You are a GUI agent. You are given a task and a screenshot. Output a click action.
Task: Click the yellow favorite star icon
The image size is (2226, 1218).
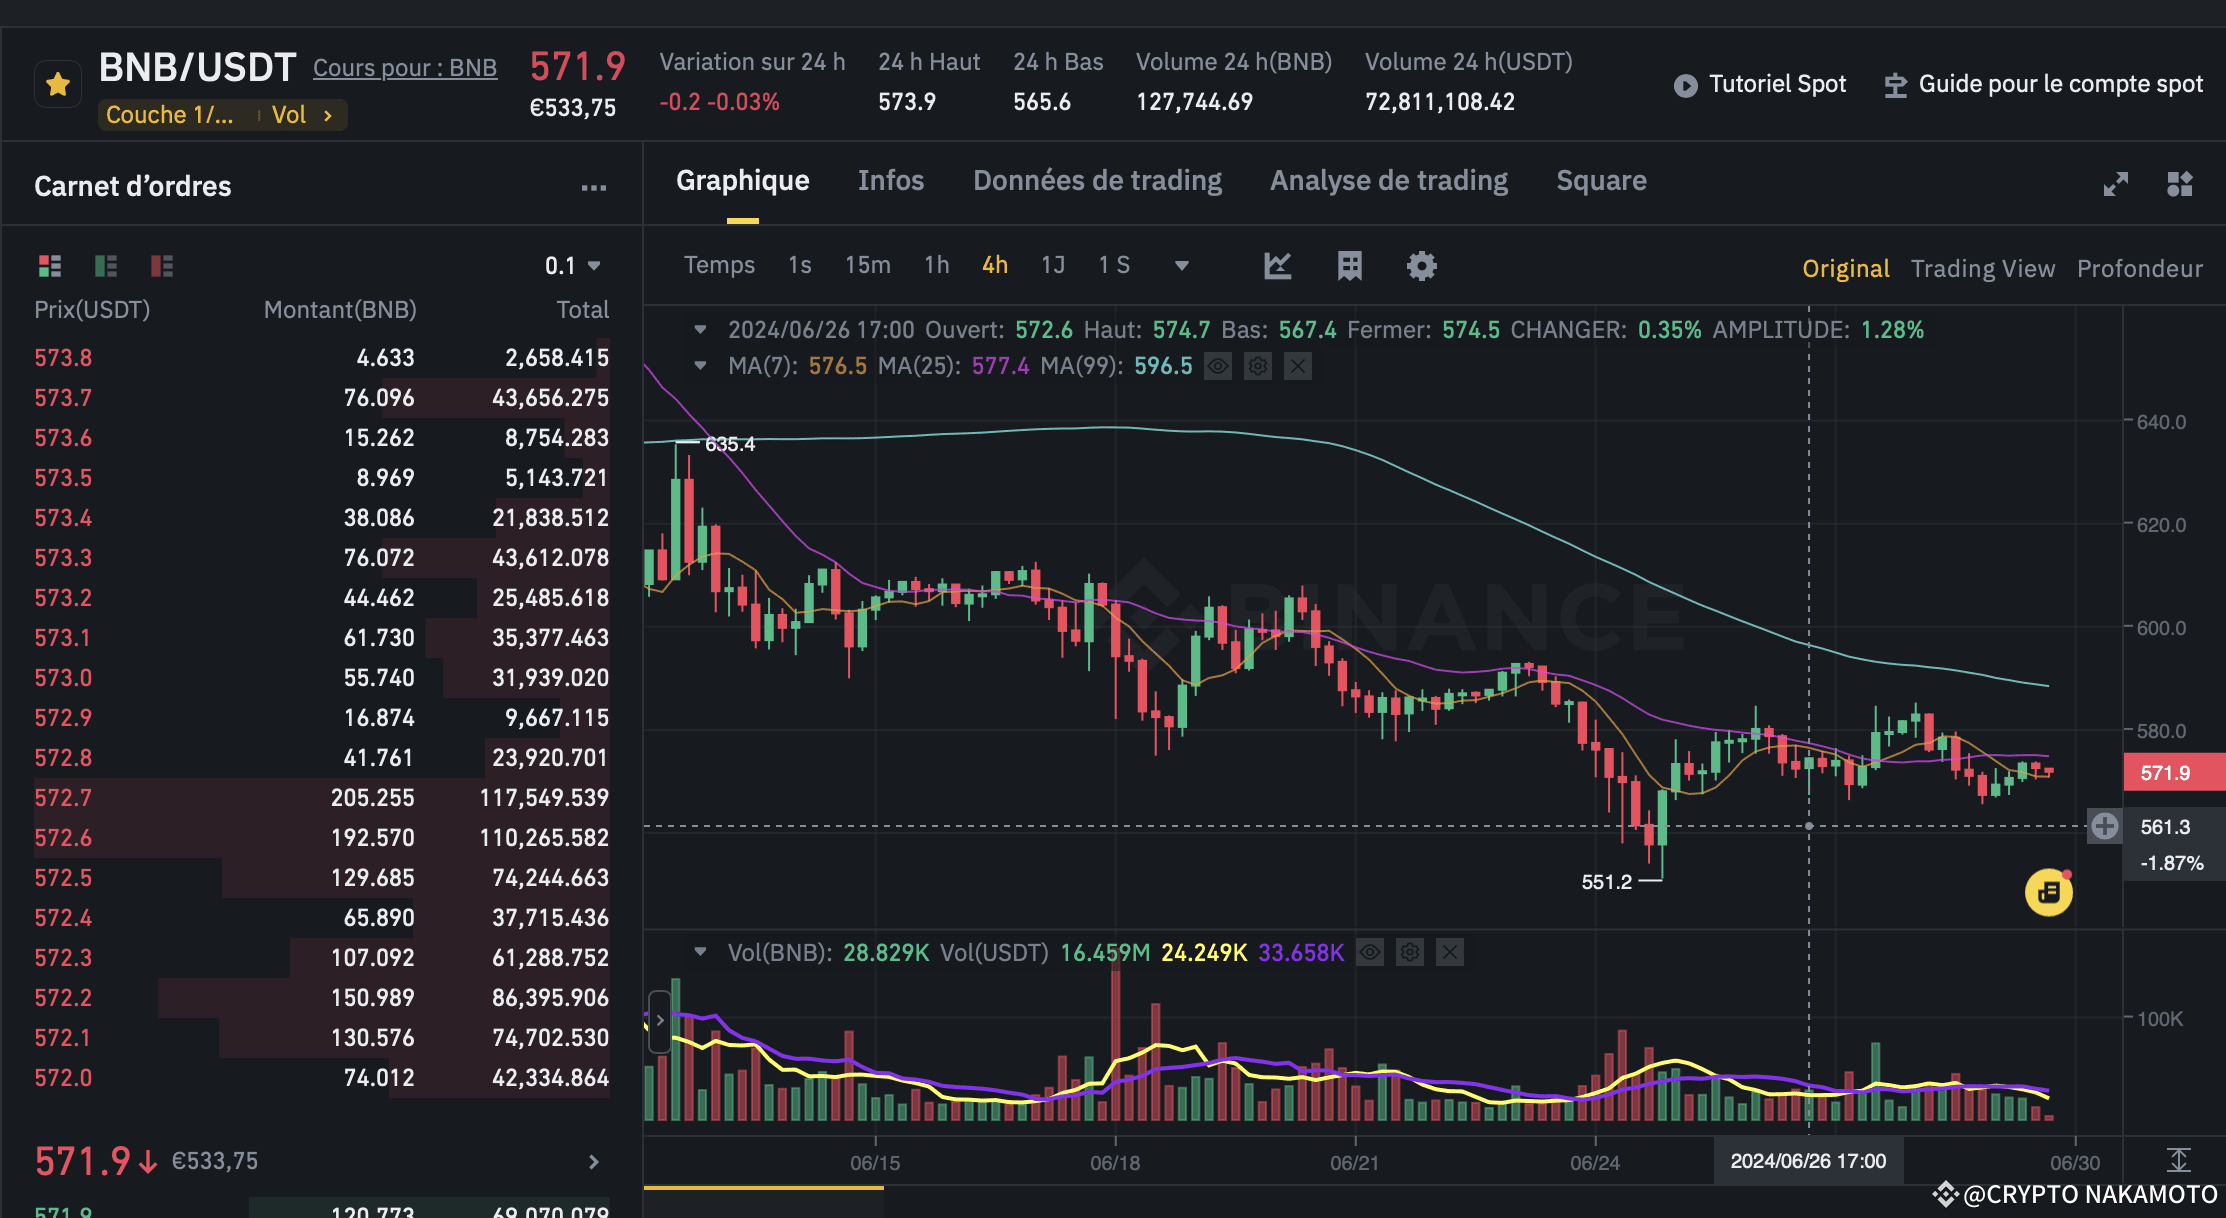click(x=58, y=85)
